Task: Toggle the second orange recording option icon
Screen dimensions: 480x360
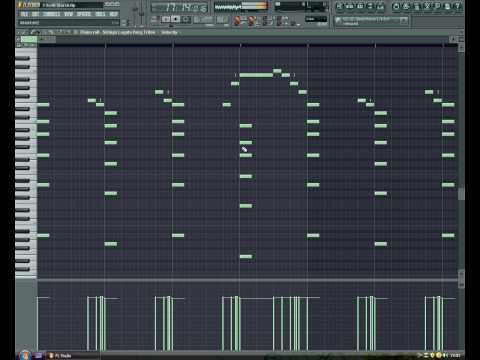Action: [251, 21]
